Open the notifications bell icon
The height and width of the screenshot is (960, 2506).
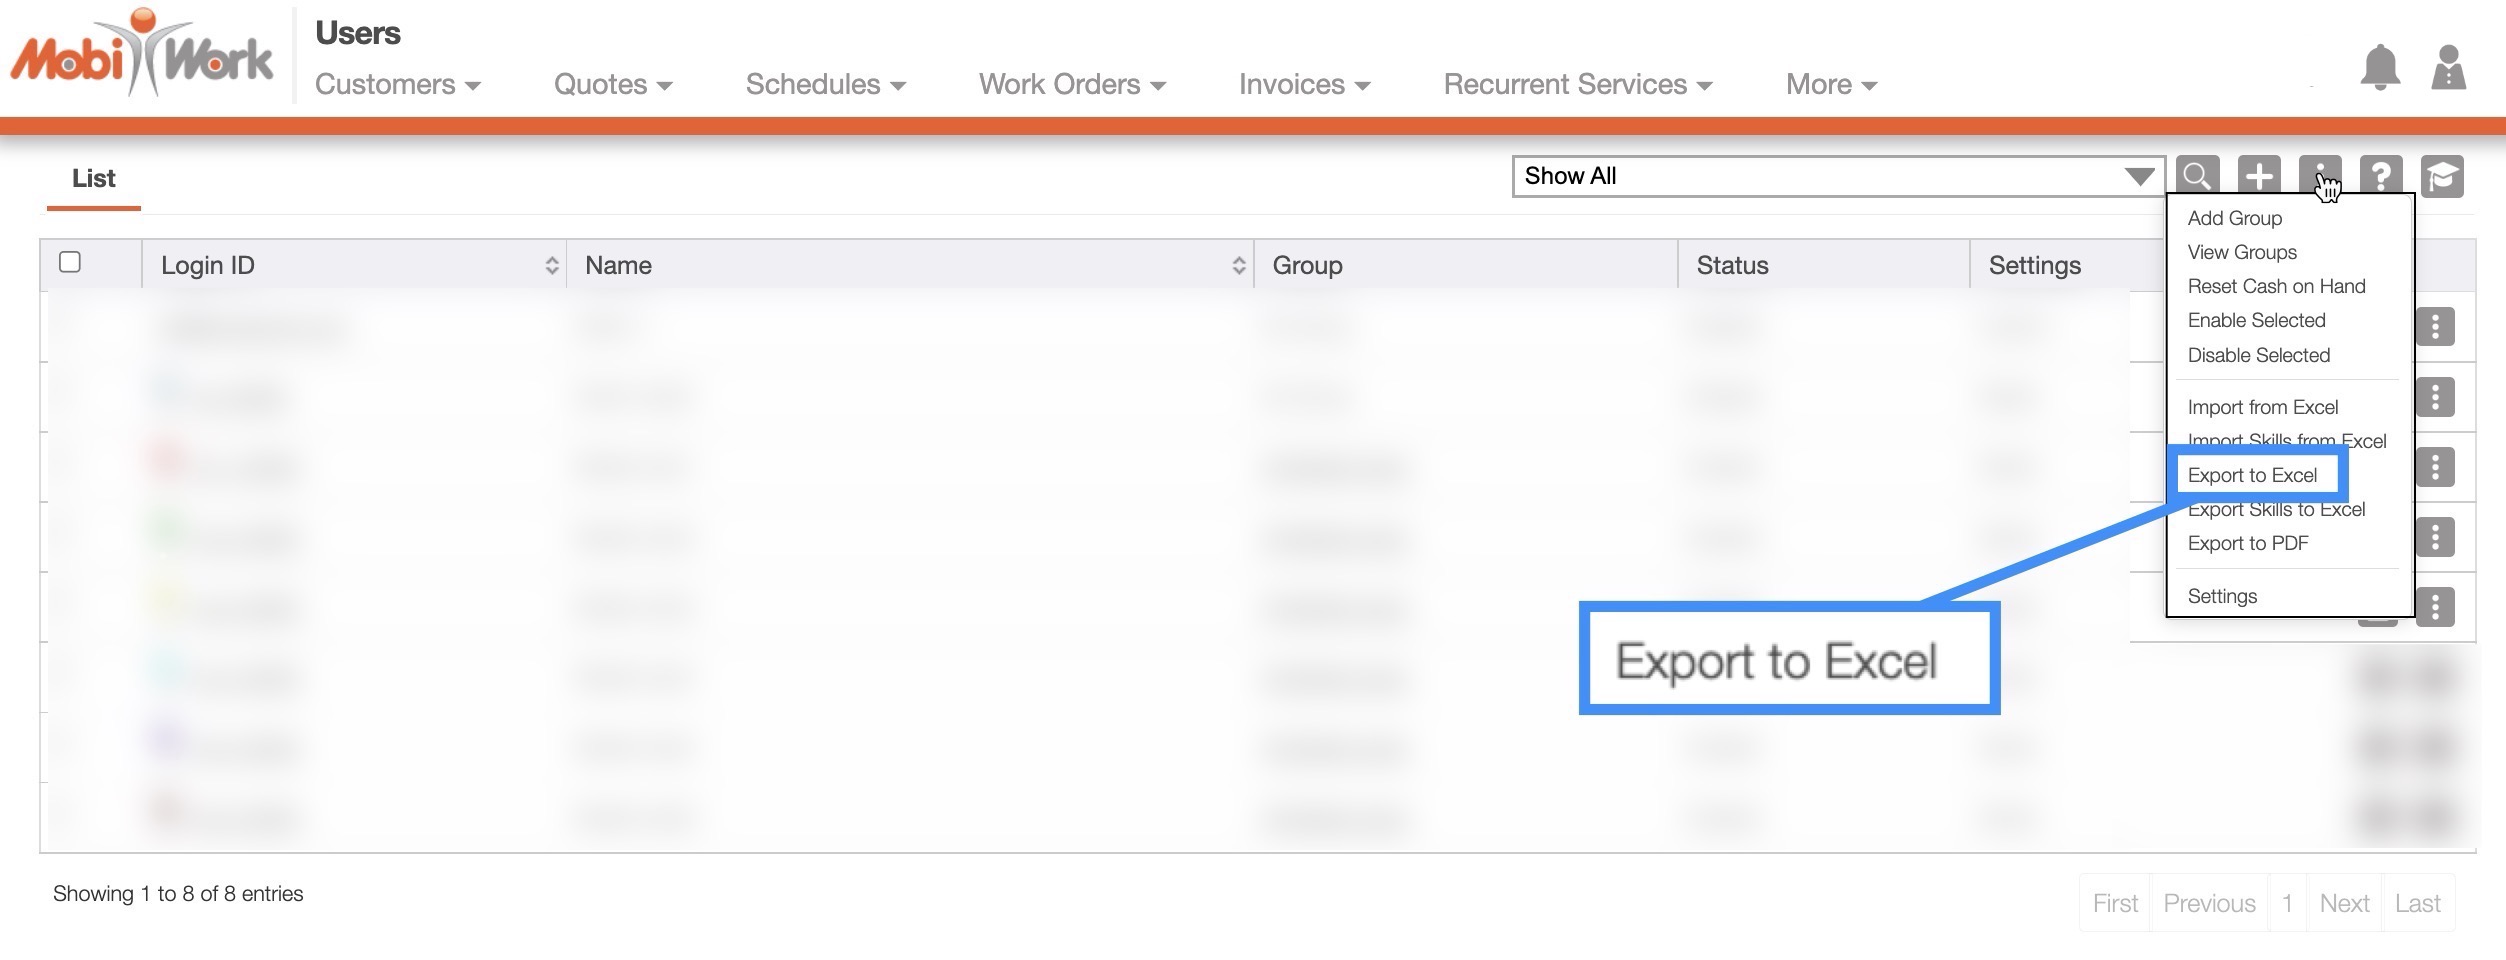click(2380, 68)
